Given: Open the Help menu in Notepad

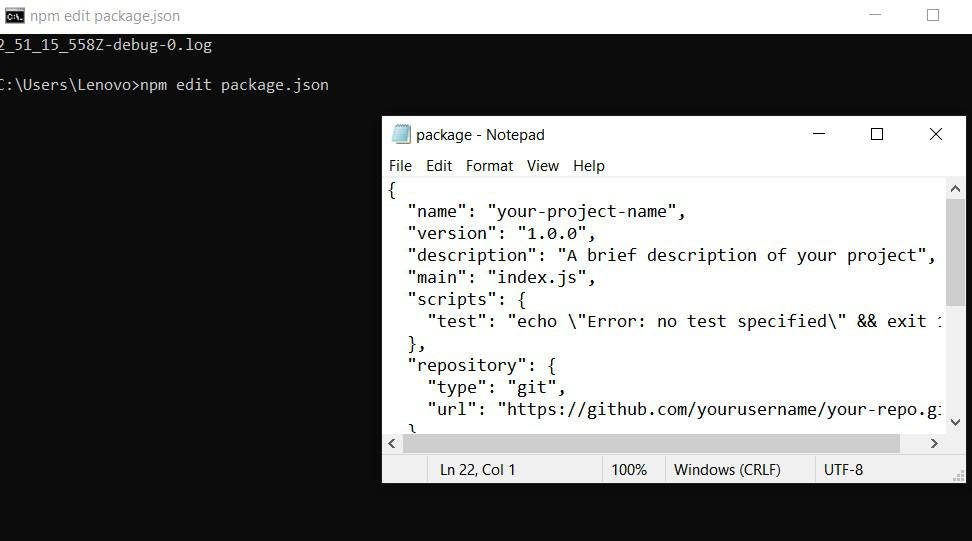Looking at the screenshot, I should [x=589, y=166].
